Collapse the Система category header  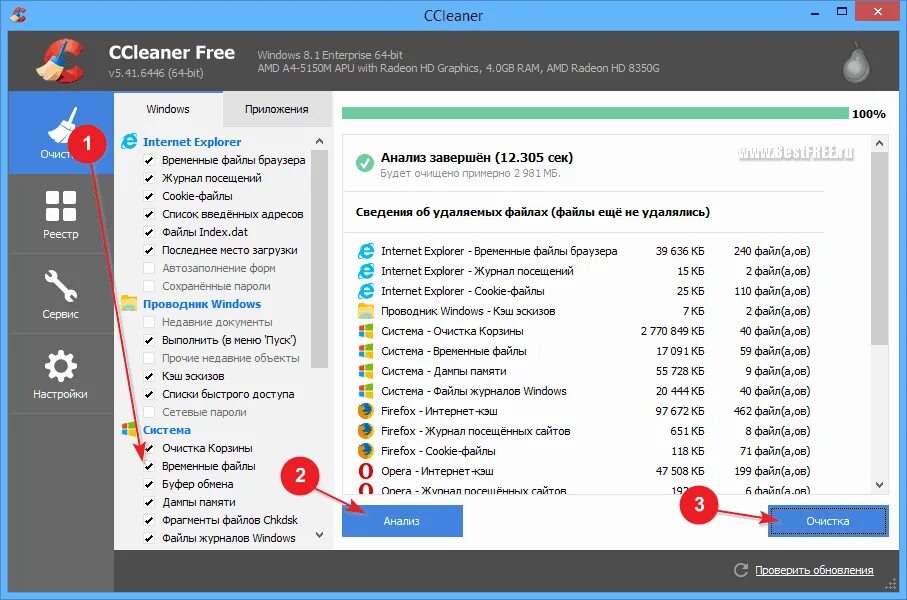click(167, 430)
